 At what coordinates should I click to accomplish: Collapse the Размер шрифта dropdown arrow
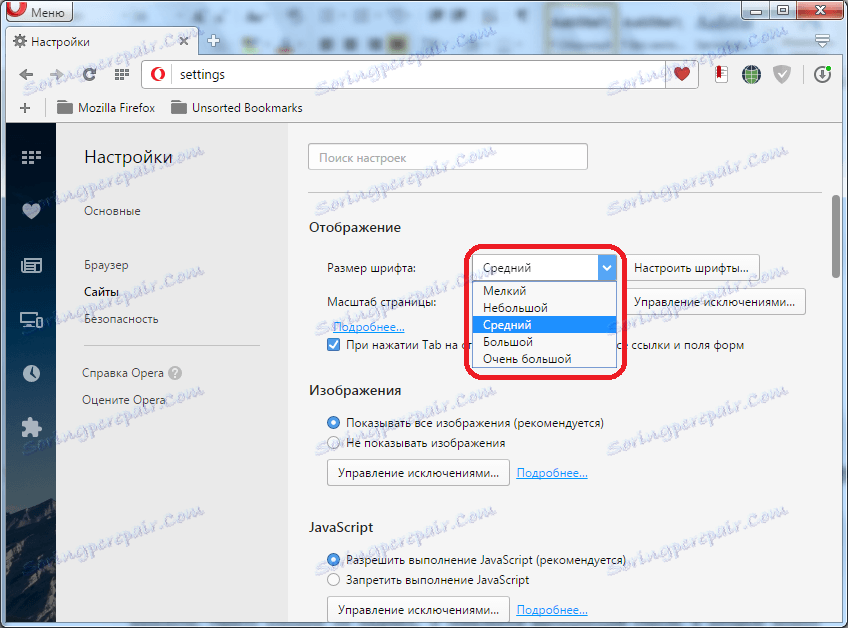pyautogui.click(x=607, y=267)
